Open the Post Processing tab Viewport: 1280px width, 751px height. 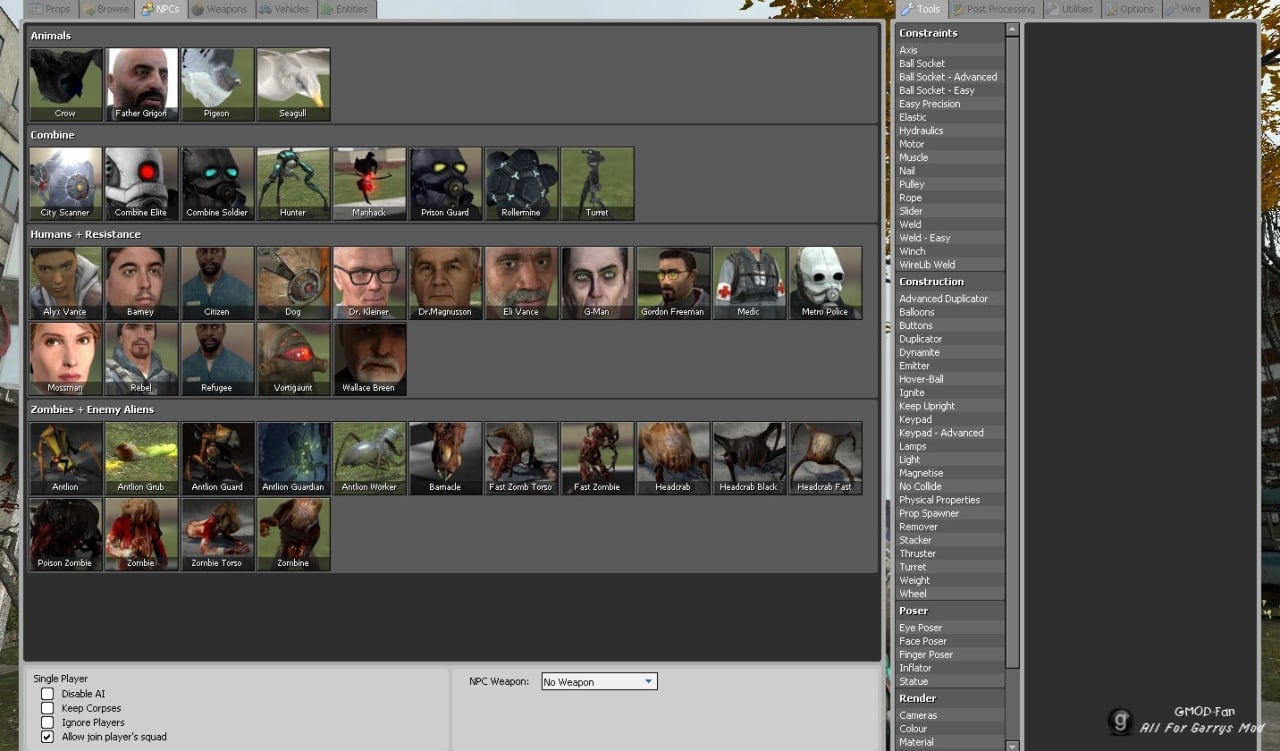(994, 9)
